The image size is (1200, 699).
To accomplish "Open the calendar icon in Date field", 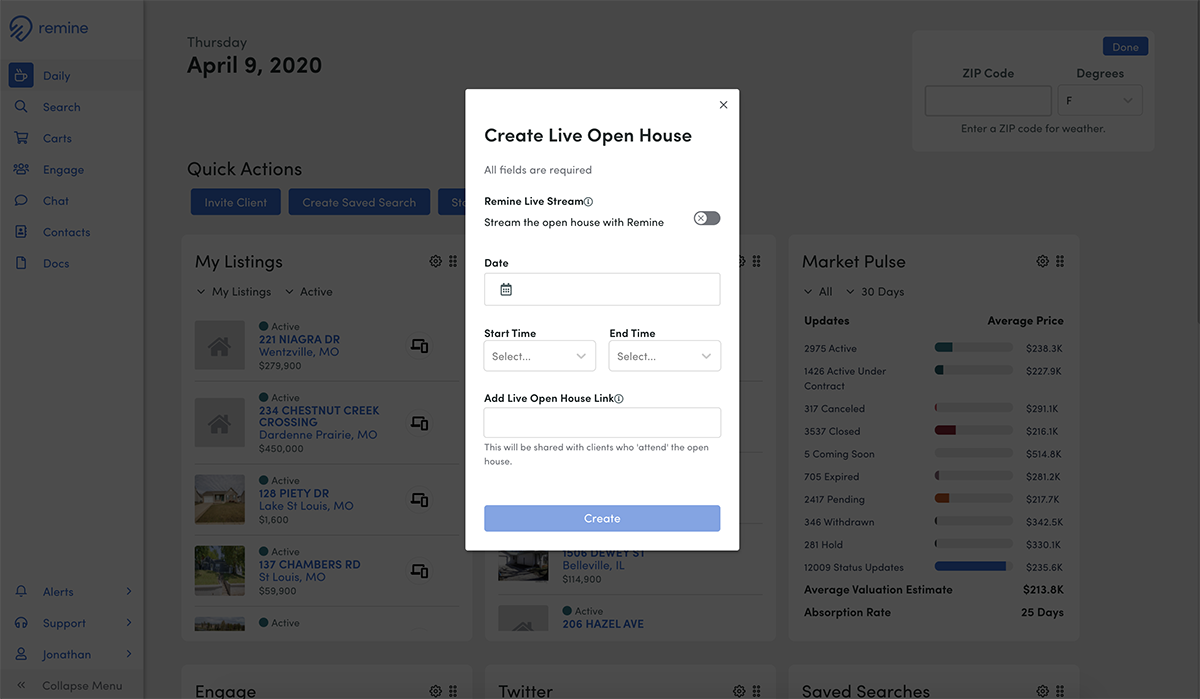I will point(506,290).
